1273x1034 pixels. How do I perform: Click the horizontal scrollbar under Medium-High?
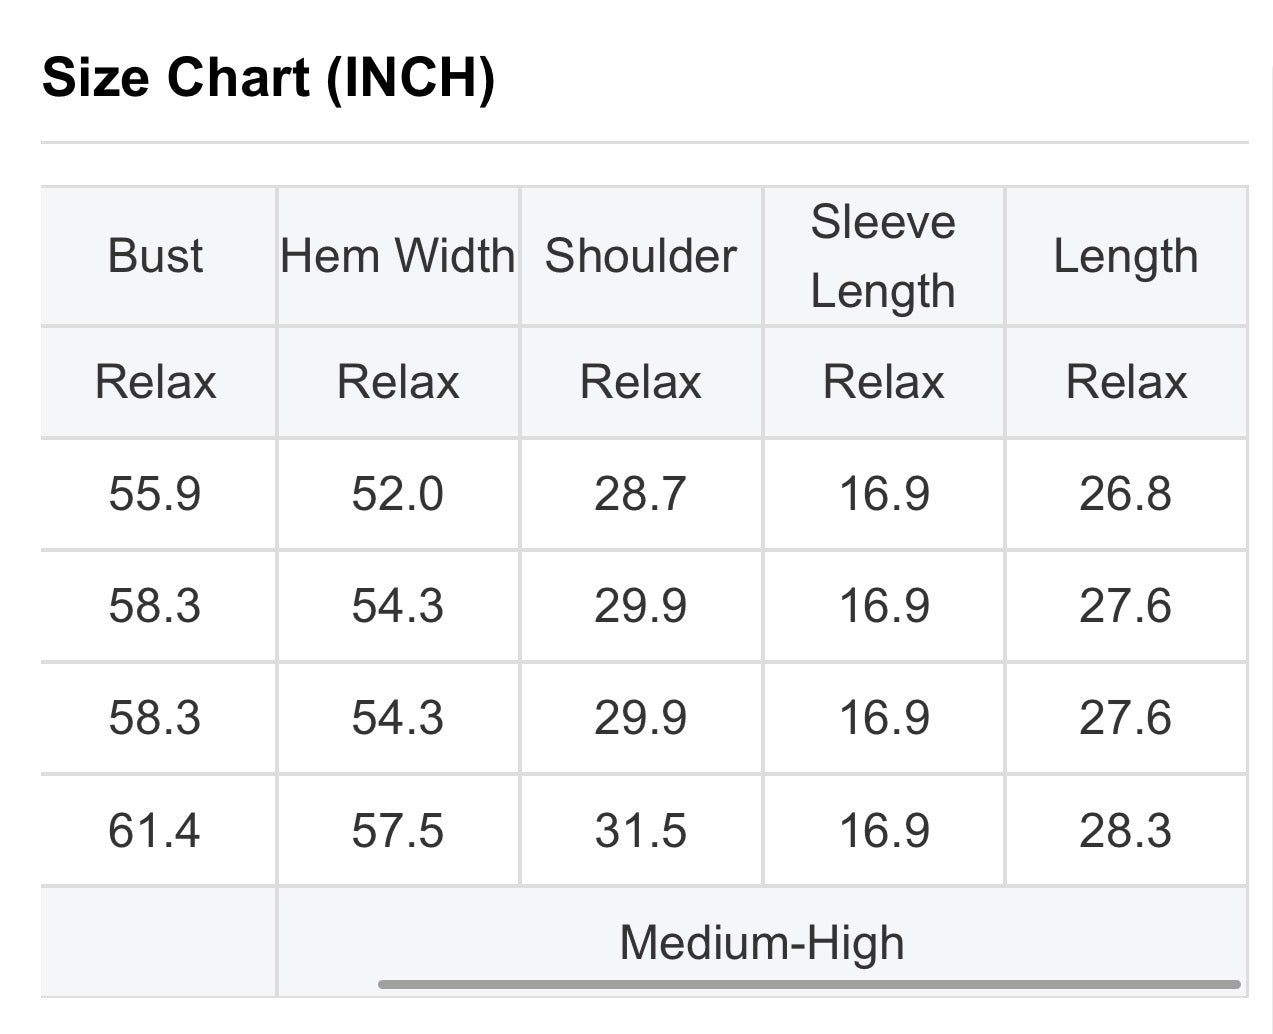pyautogui.click(x=809, y=985)
